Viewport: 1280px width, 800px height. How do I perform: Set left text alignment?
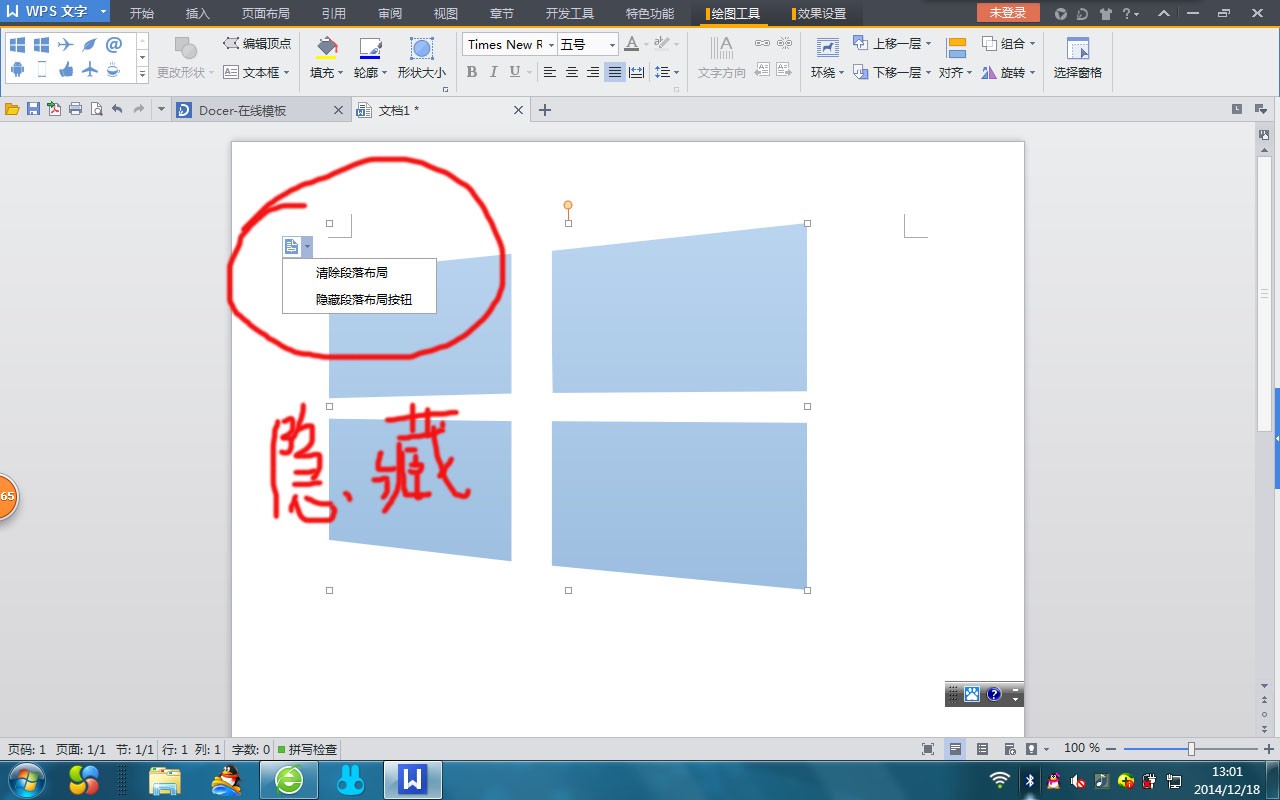[x=550, y=72]
